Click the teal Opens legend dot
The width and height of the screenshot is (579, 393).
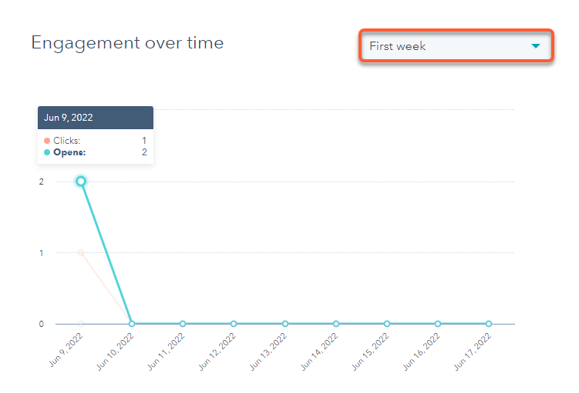(47, 152)
